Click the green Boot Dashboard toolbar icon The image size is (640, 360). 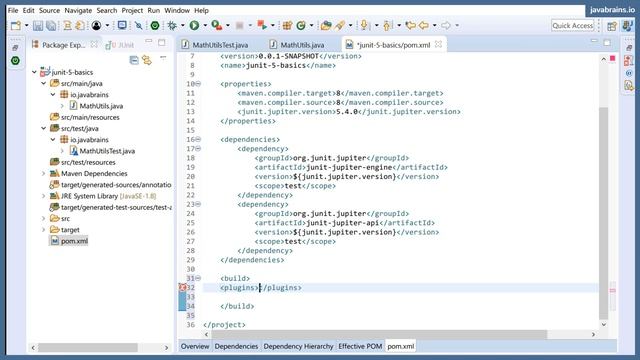(x=155, y=26)
